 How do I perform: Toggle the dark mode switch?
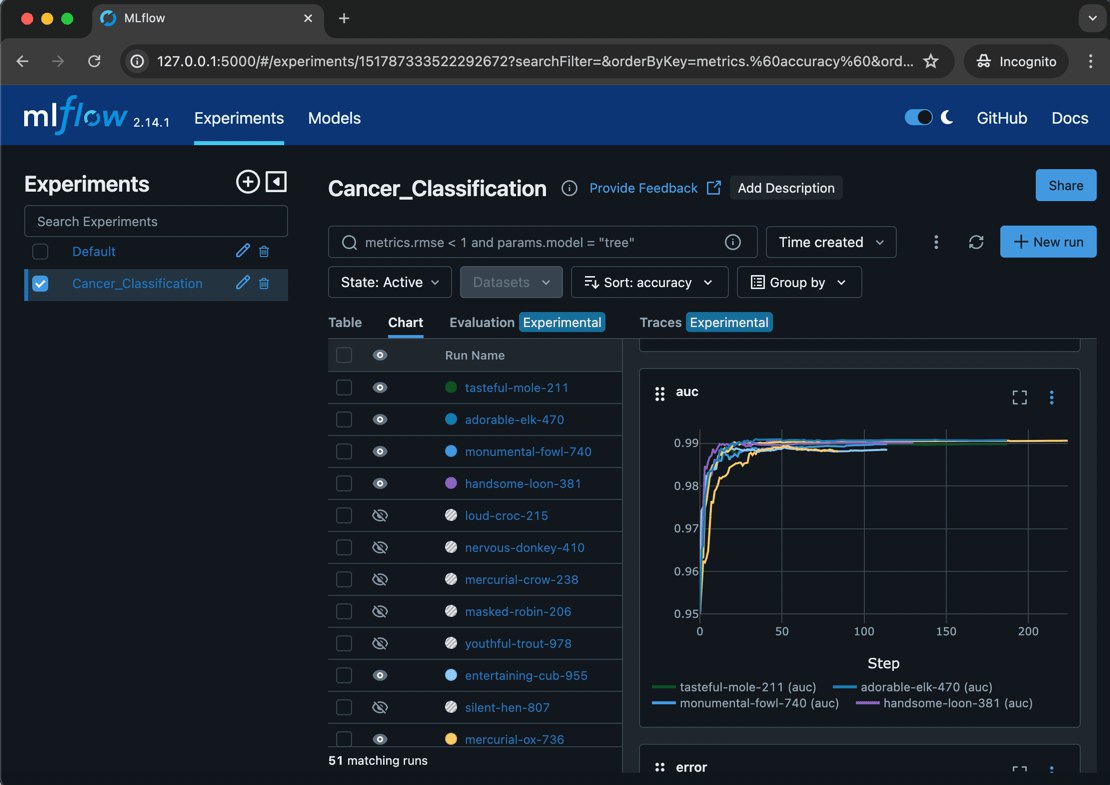coord(918,118)
